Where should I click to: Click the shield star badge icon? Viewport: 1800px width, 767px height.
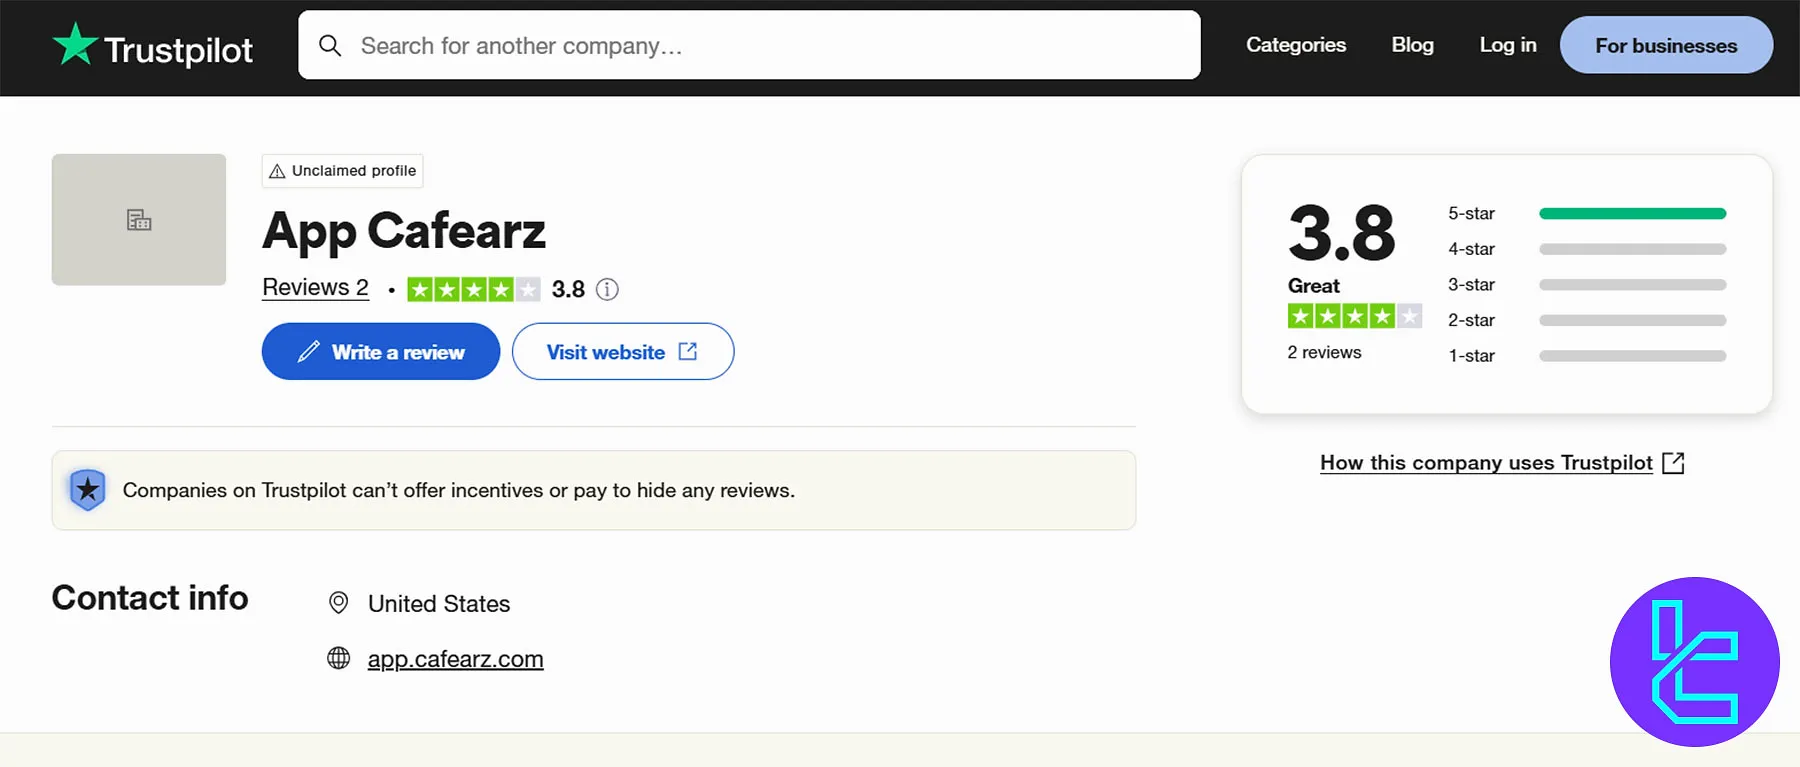[88, 490]
